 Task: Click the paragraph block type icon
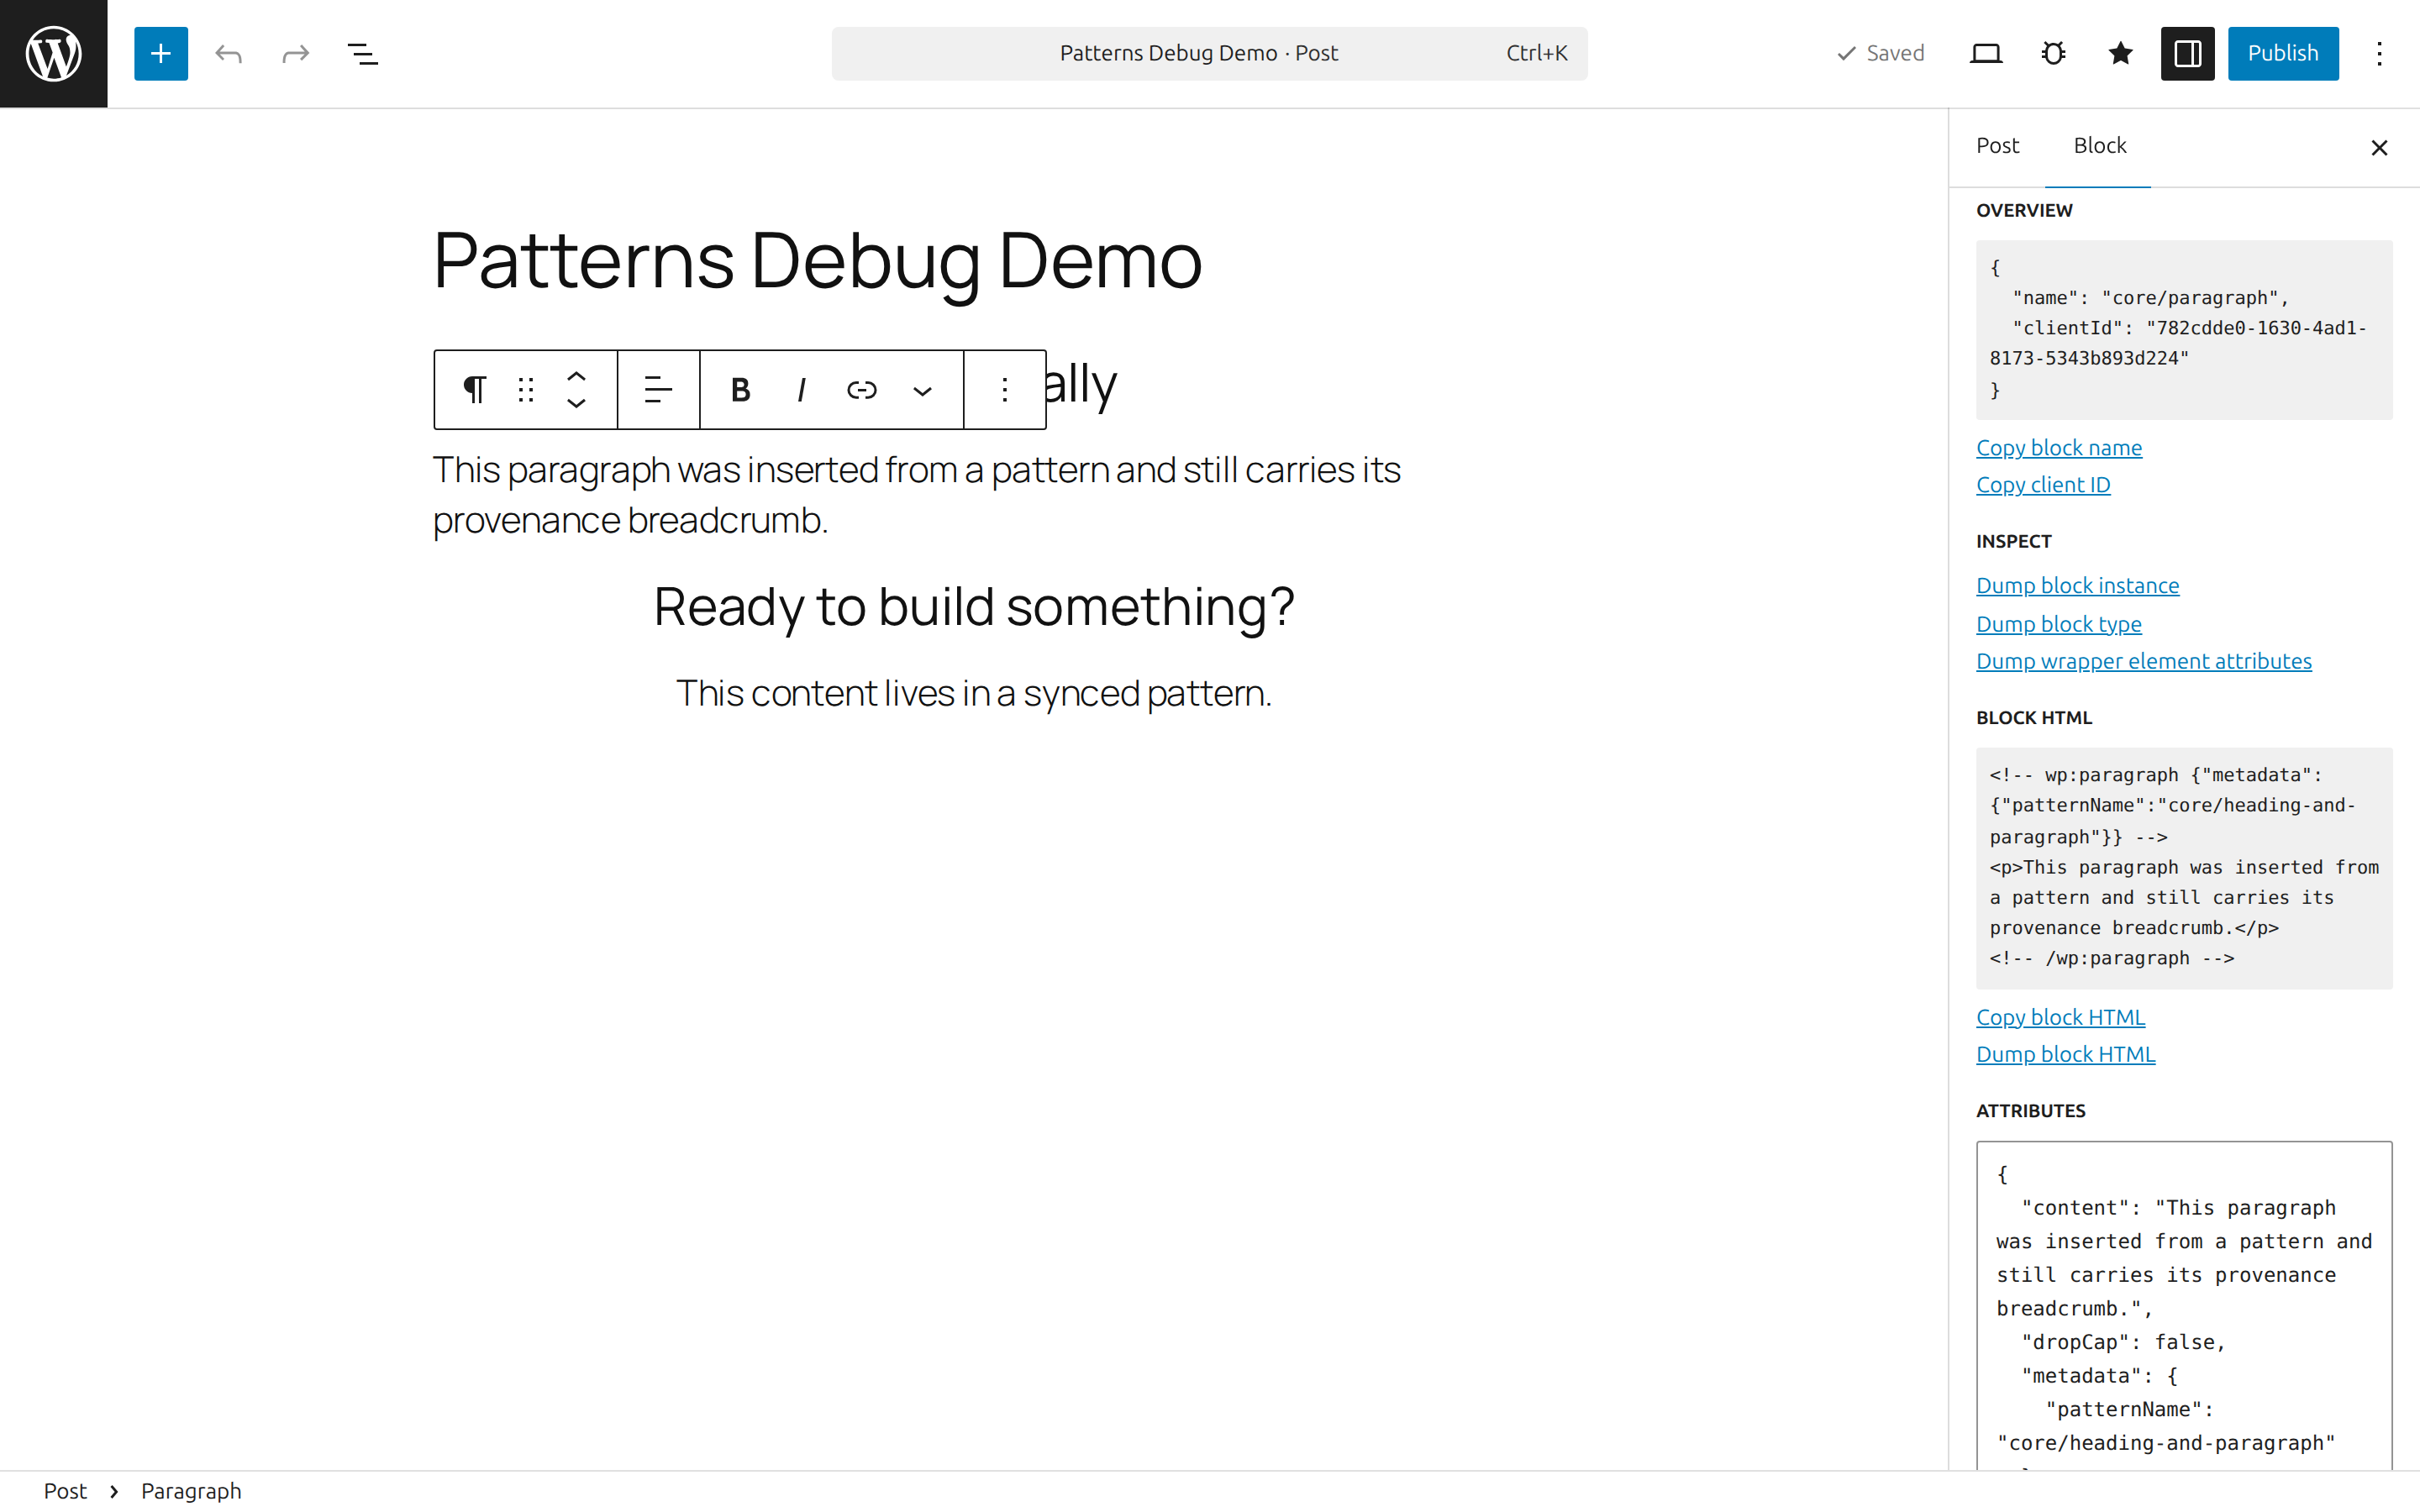pos(475,389)
